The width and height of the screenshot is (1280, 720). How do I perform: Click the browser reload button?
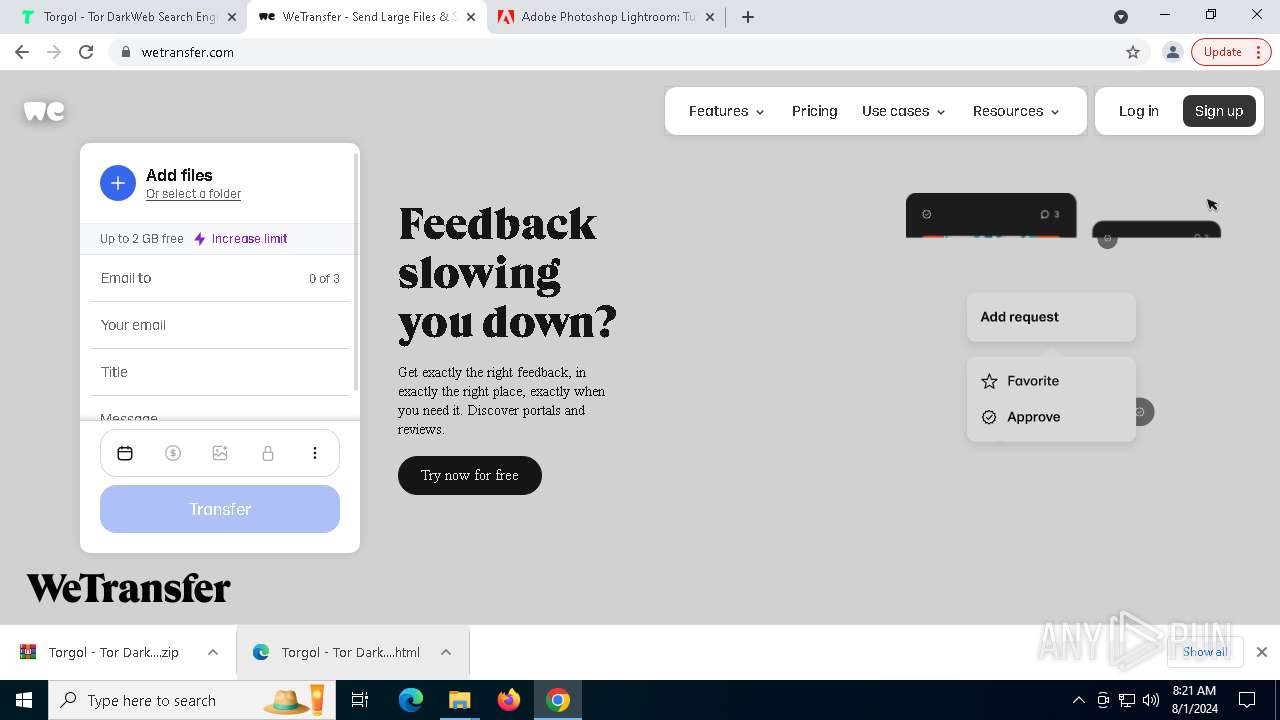(86, 52)
